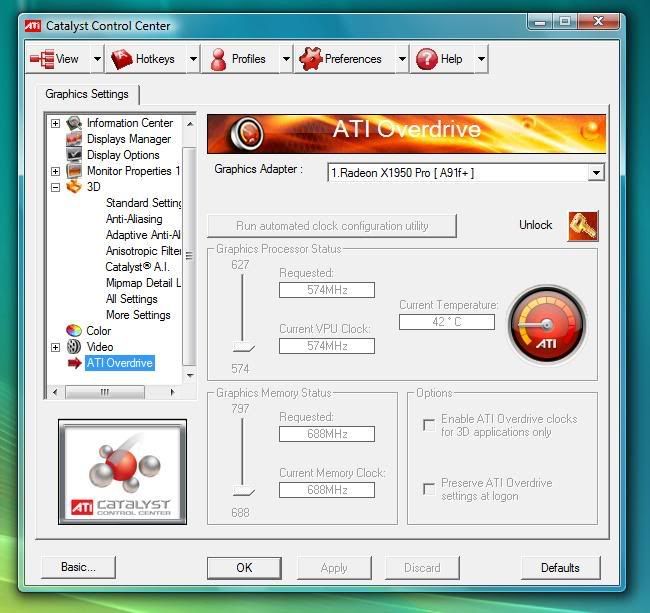Select Standard Settings under 3D
Screen dimensions: 650x613
[x=143, y=203]
